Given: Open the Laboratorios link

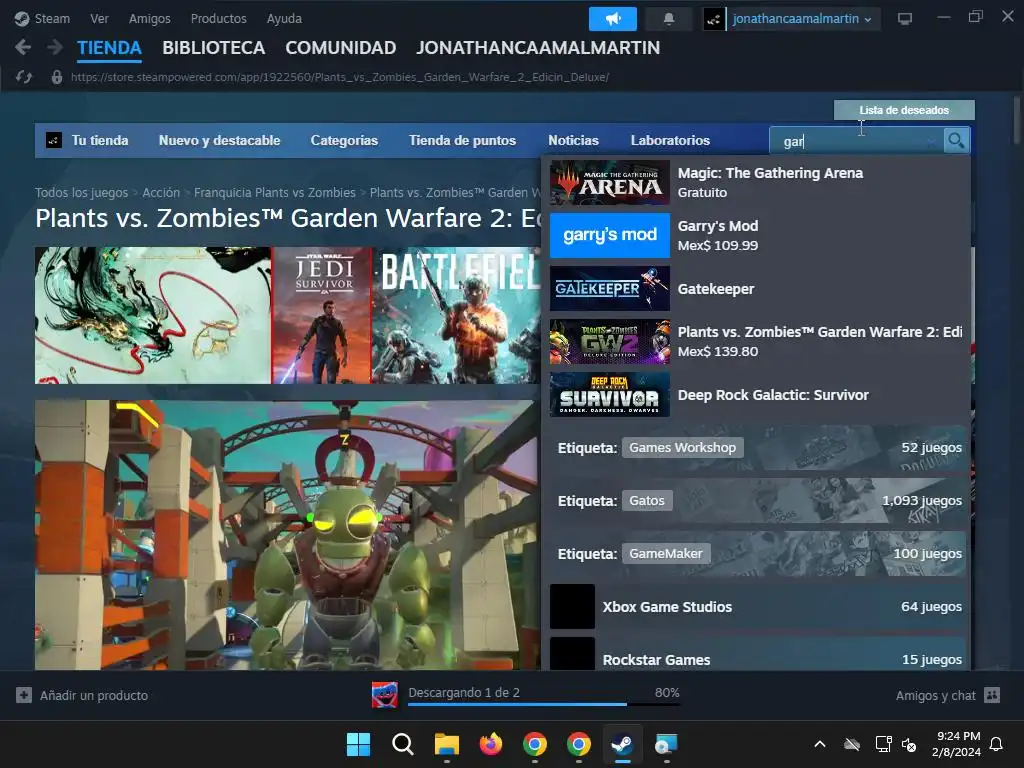Looking at the screenshot, I should coord(670,140).
